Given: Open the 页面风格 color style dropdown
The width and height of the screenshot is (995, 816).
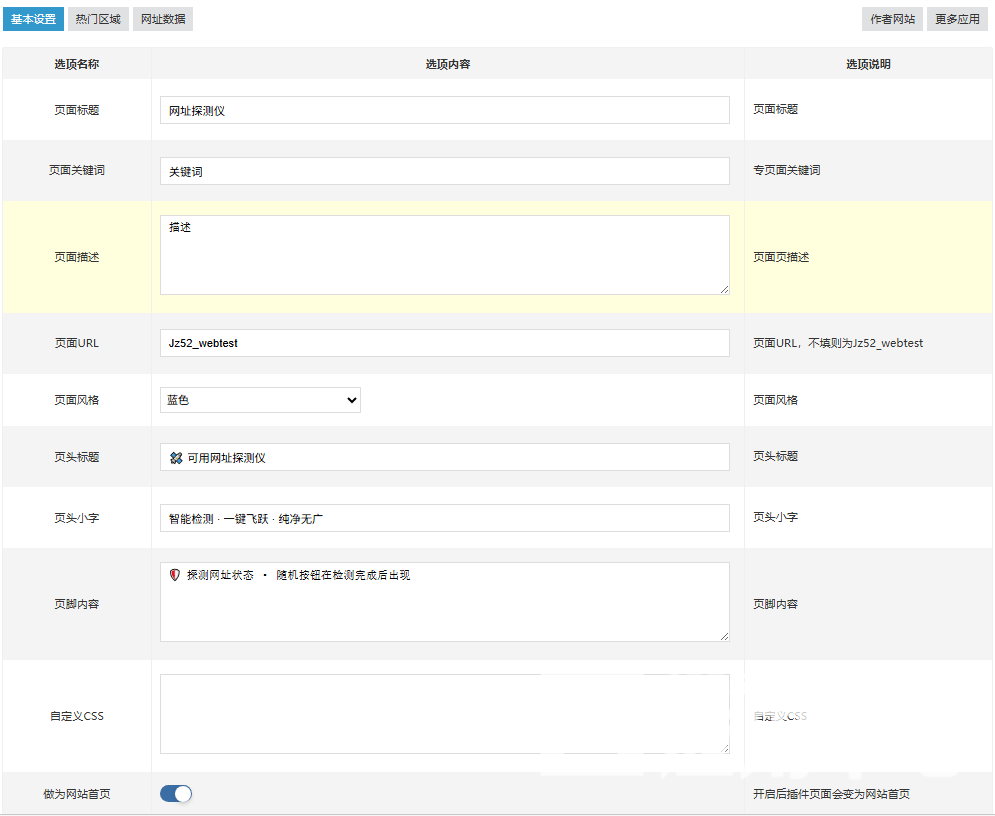Looking at the screenshot, I should click(x=259, y=399).
